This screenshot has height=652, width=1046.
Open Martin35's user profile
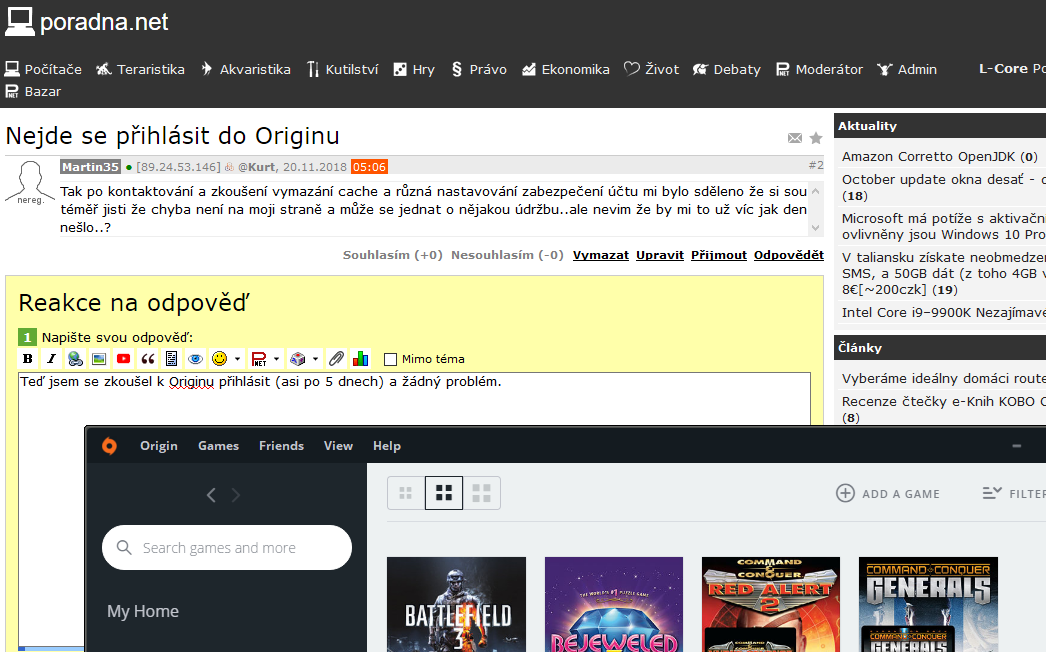click(x=90, y=167)
